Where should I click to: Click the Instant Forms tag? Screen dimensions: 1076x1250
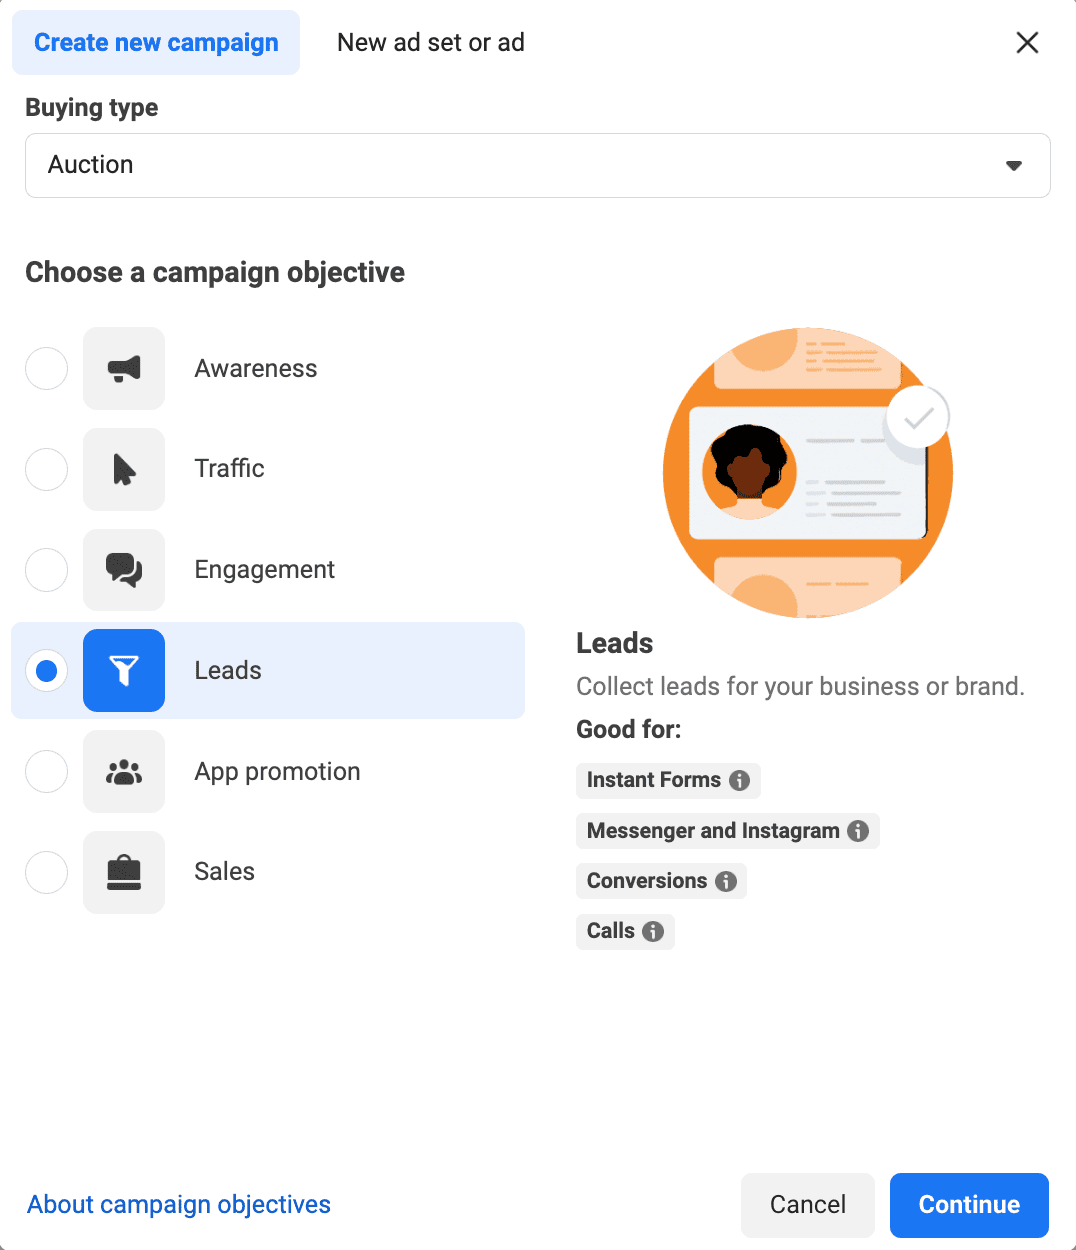click(668, 780)
